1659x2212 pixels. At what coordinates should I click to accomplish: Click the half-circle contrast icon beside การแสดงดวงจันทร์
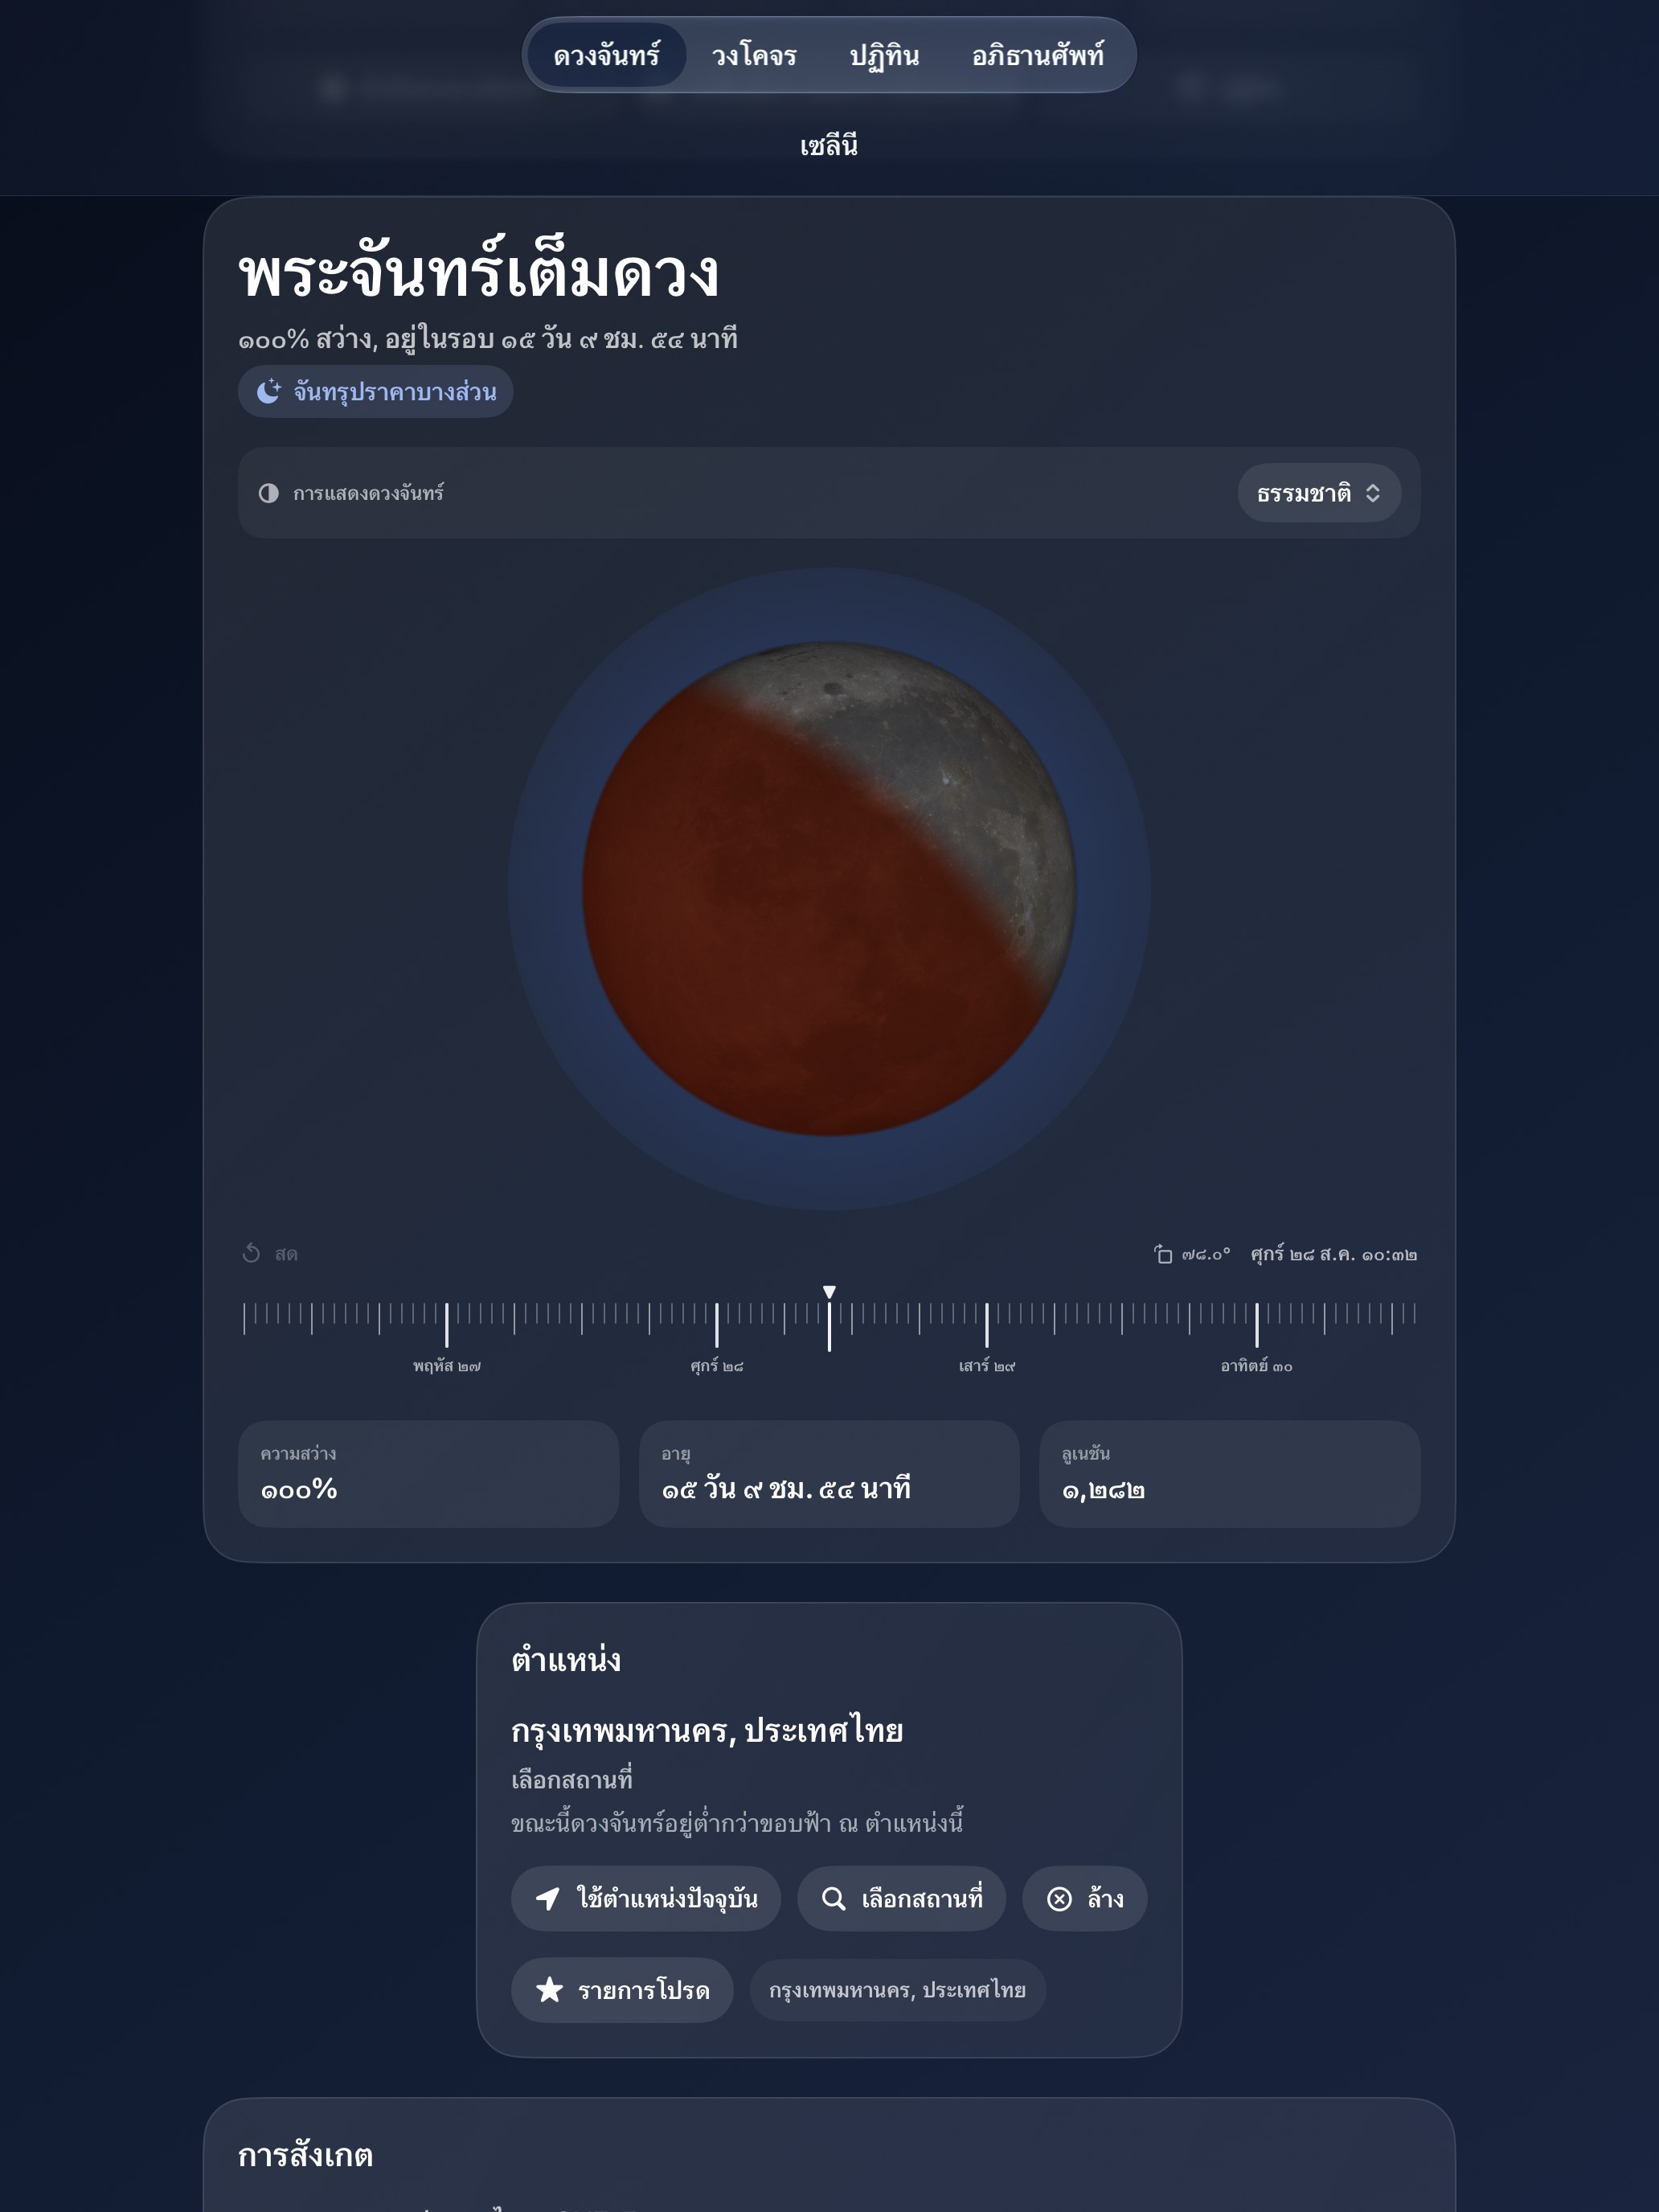click(268, 493)
